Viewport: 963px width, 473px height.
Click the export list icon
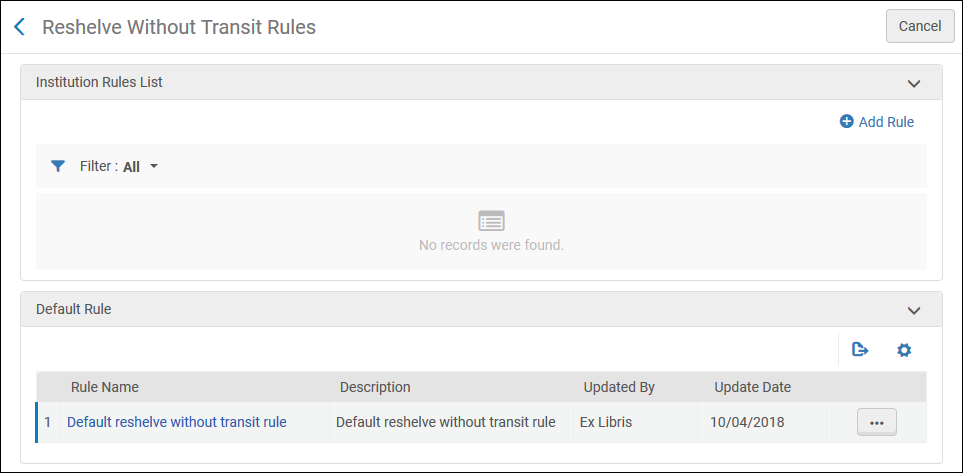(859, 350)
